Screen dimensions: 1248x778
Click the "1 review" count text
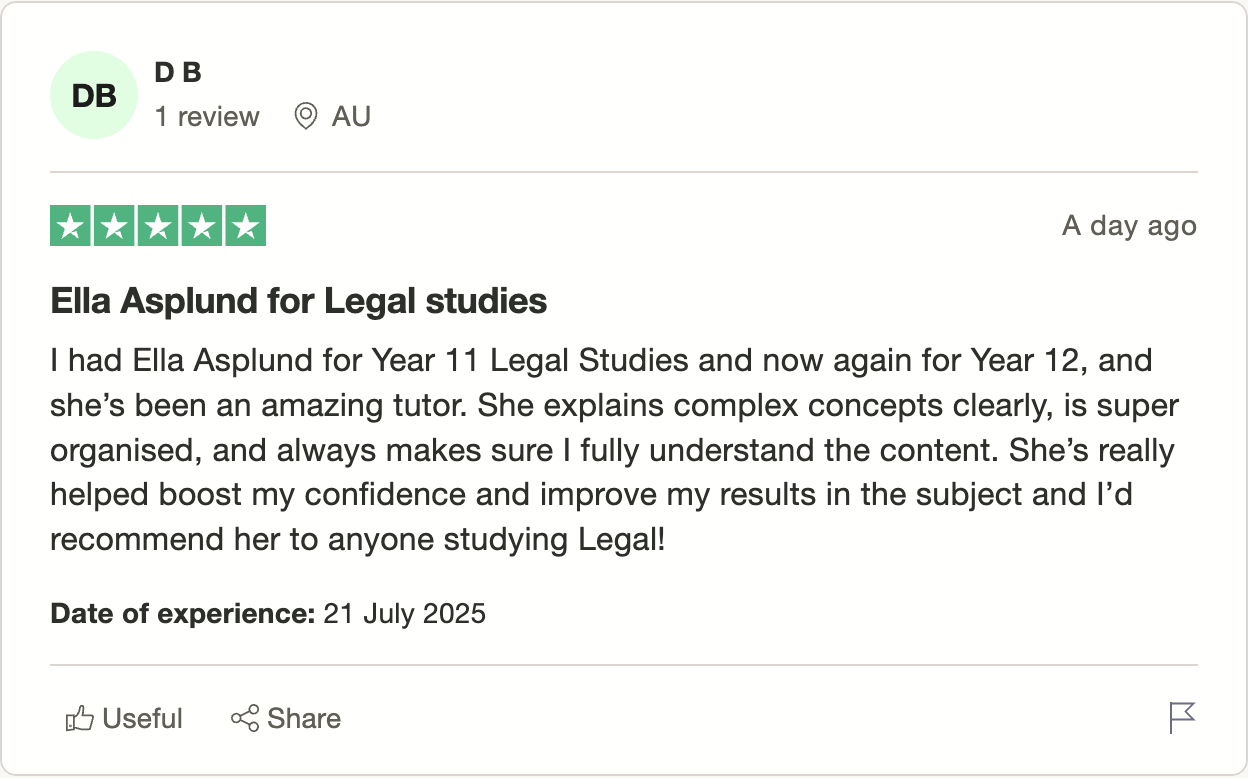(207, 117)
